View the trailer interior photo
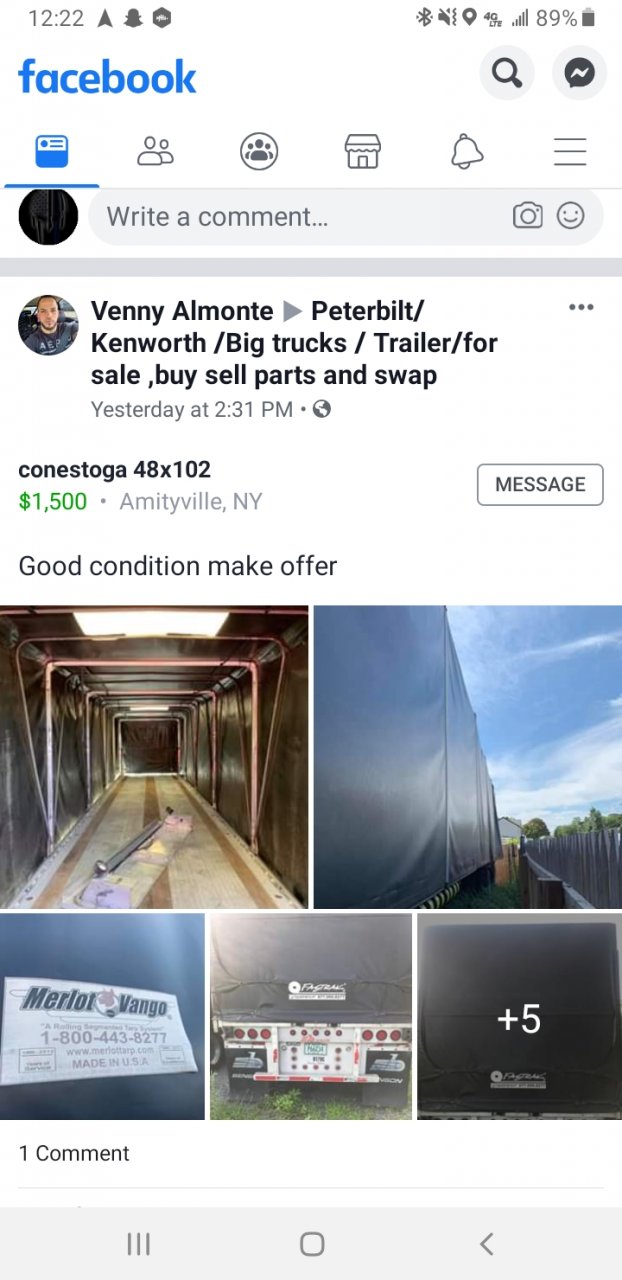 (154, 757)
